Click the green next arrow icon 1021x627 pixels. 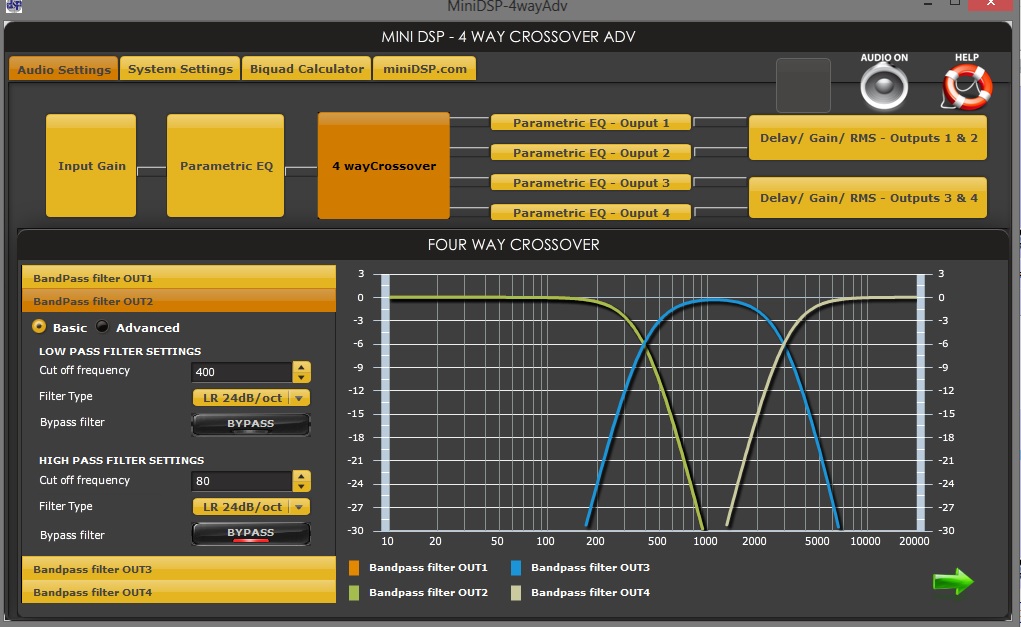click(953, 581)
